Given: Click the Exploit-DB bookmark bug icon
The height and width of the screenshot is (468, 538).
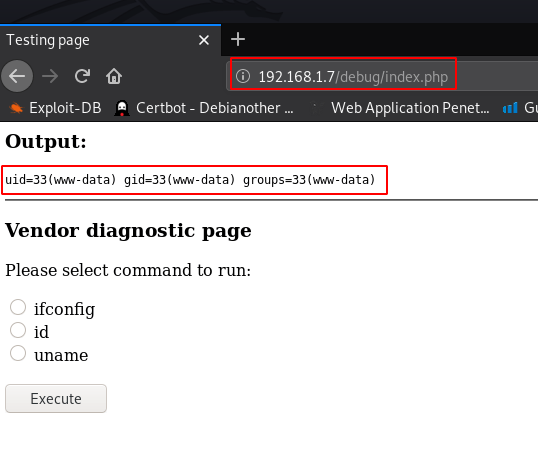Looking at the screenshot, I should click(16, 108).
